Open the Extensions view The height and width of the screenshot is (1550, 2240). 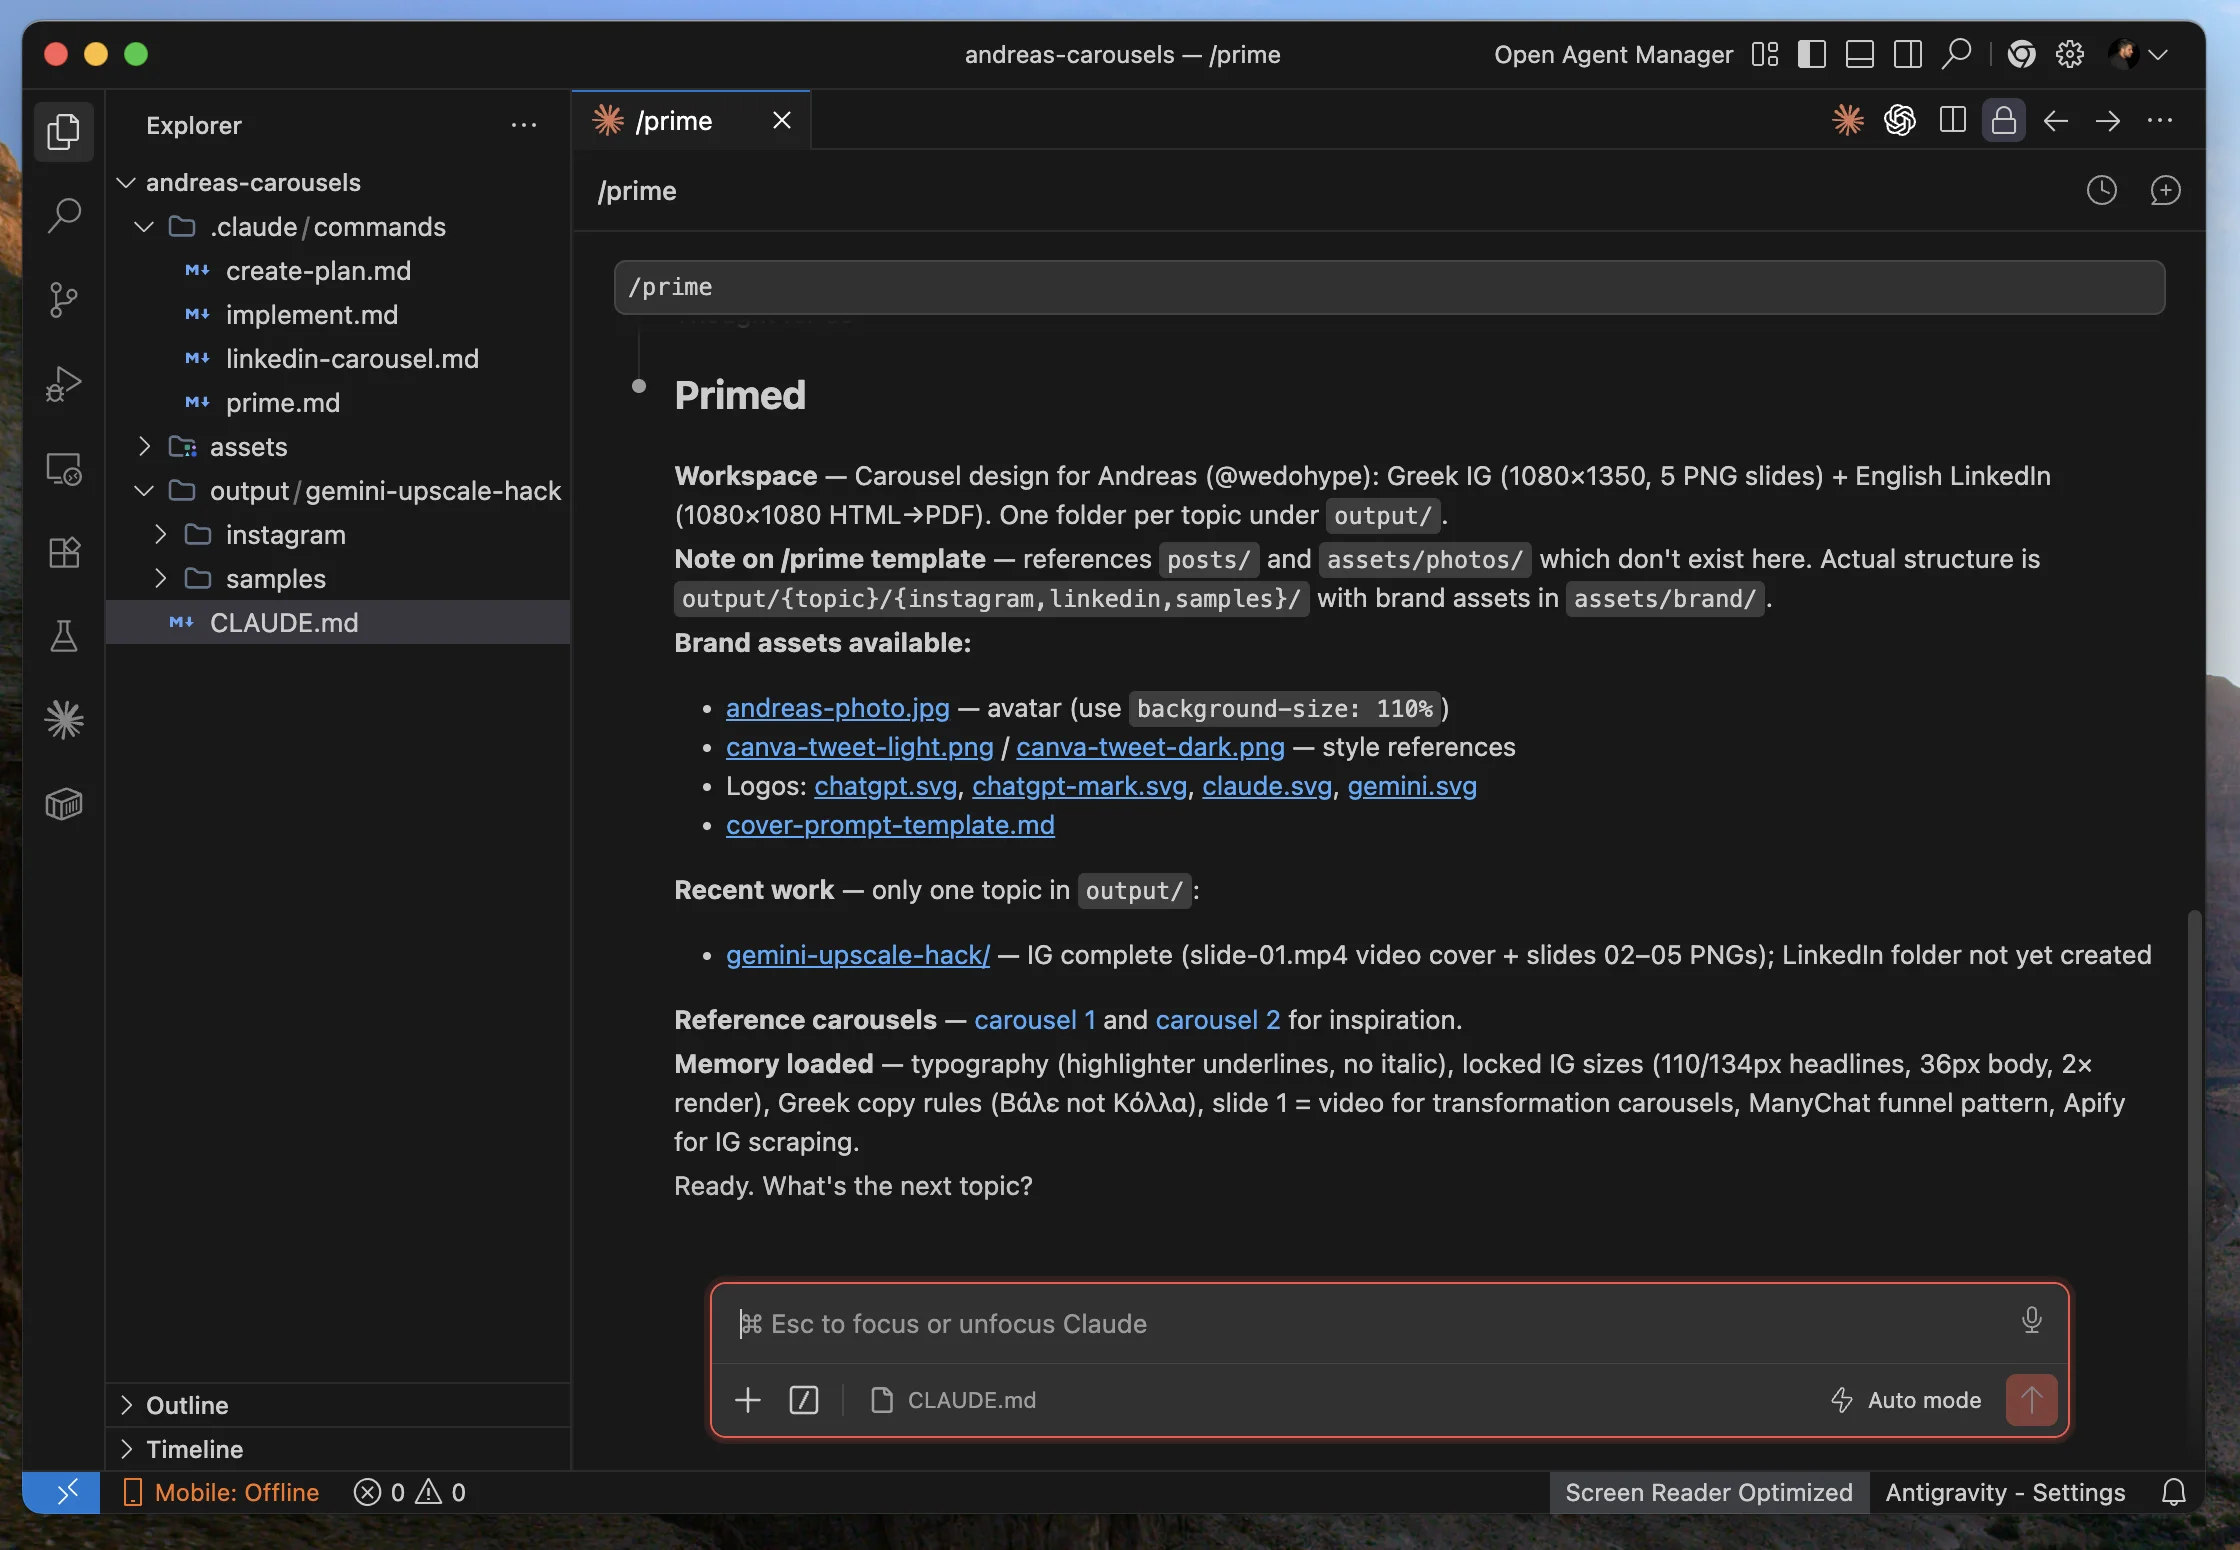click(x=64, y=552)
